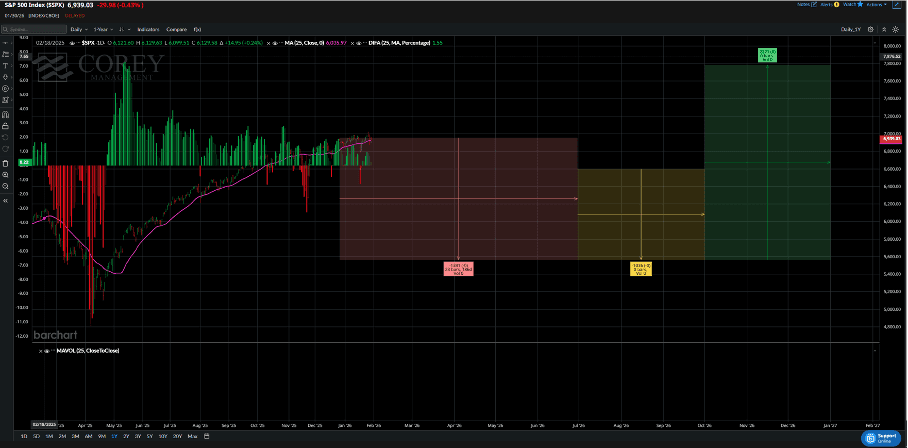Click the collapse header double-arrow icon
The width and height of the screenshot is (908, 448).
coord(884,30)
